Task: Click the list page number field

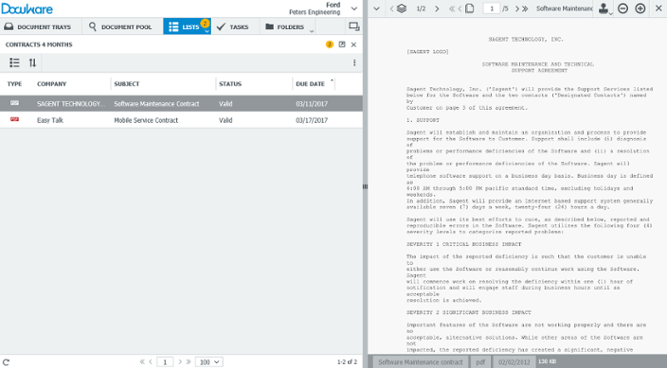Action: point(165,362)
